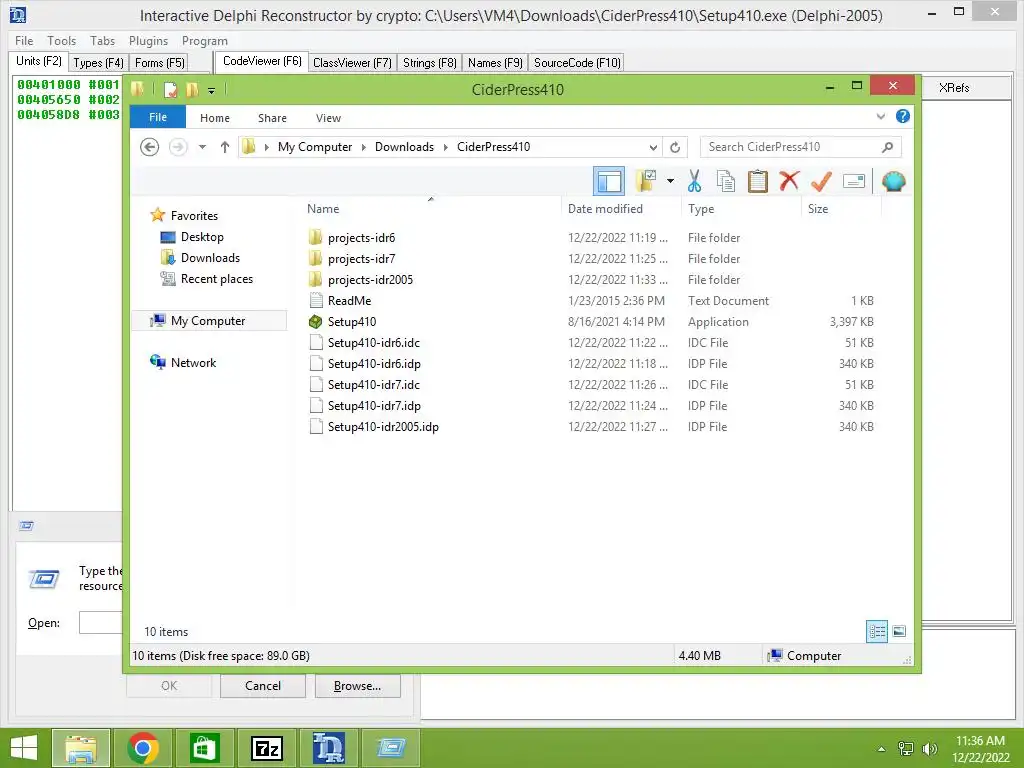
Task: Switch to IDR Strings (F8) tab
Action: [x=430, y=63]
